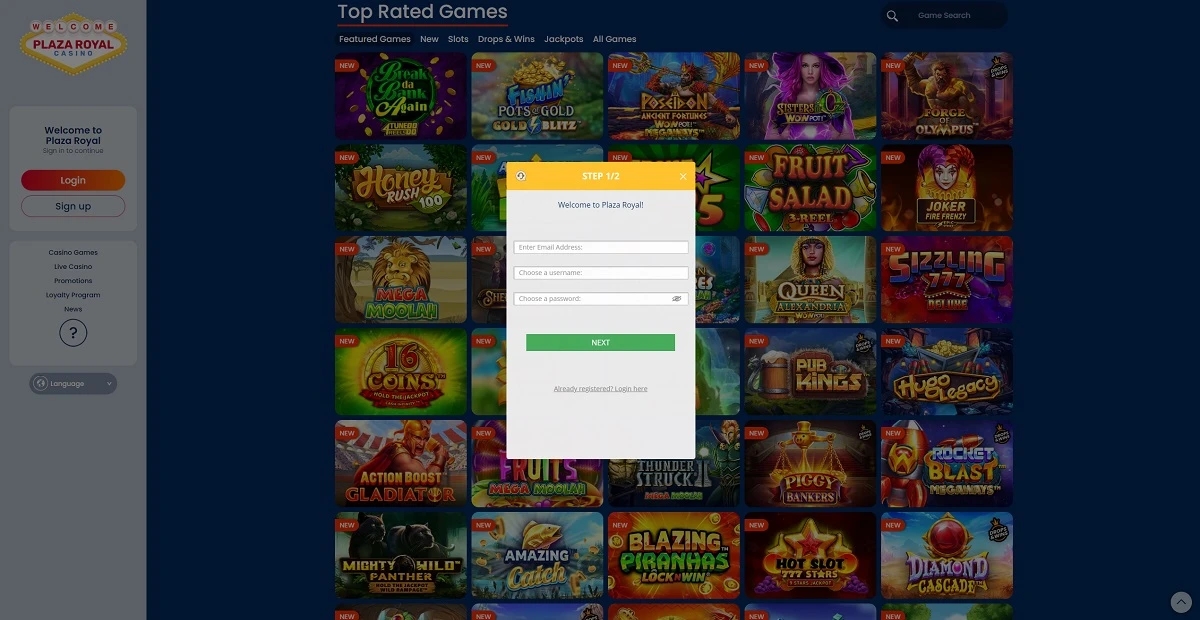Open Diamond Cascade game thumbnail

pos(947,555)
